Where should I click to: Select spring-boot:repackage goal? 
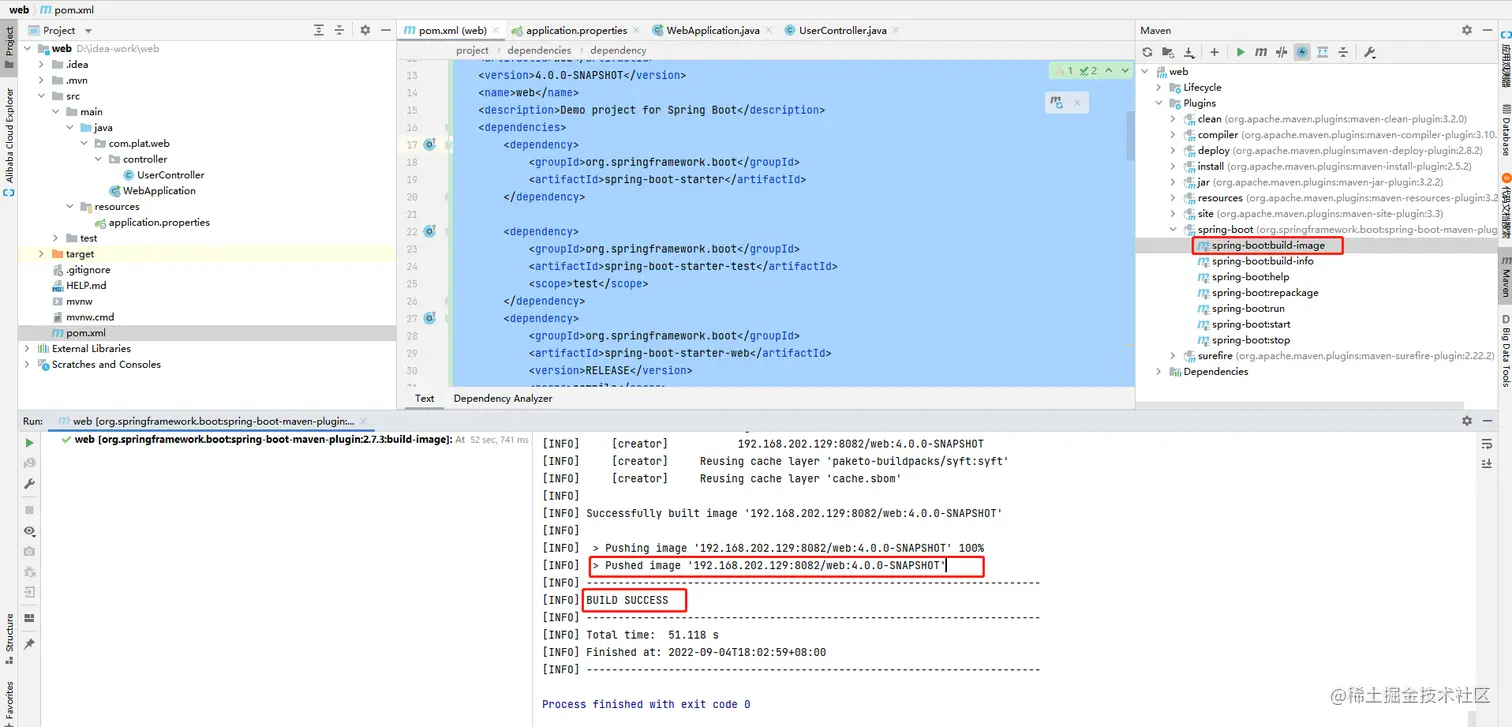1265,293
